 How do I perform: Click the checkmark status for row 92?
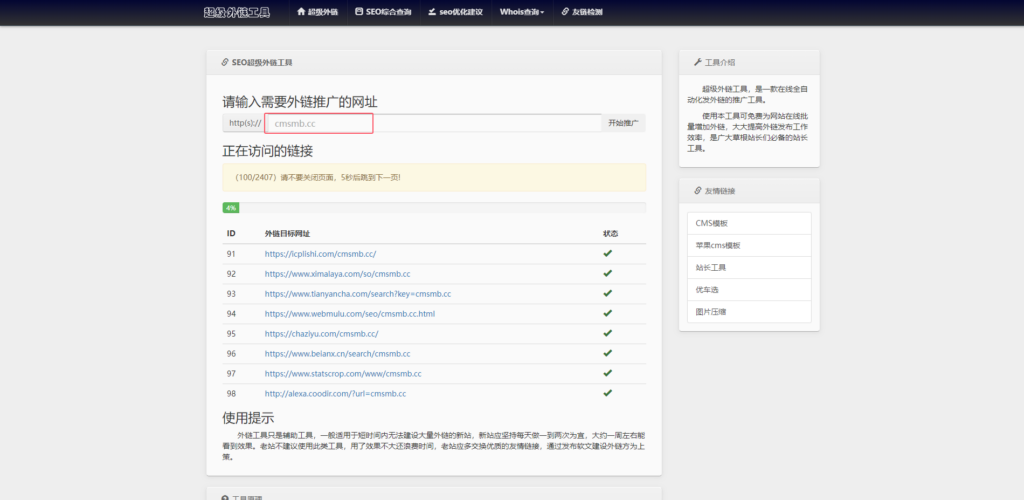(607, 273)
